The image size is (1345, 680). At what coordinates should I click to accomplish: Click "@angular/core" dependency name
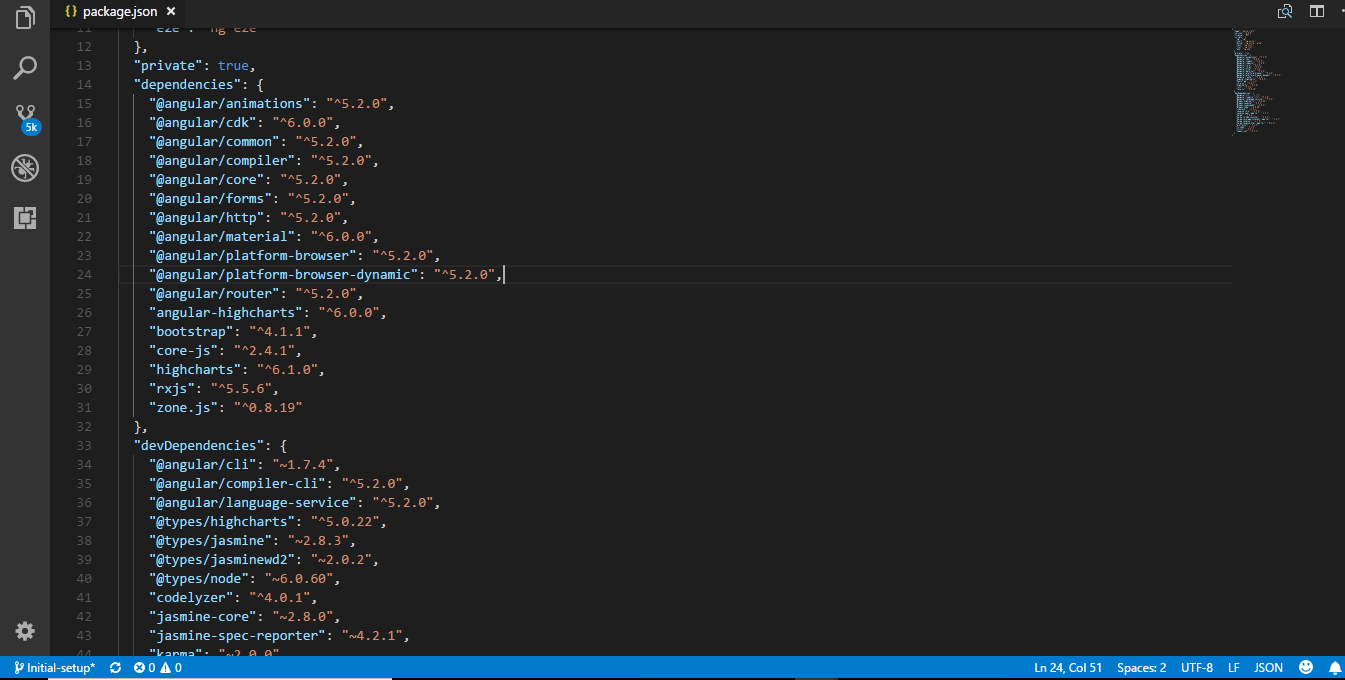coord(207,180)
